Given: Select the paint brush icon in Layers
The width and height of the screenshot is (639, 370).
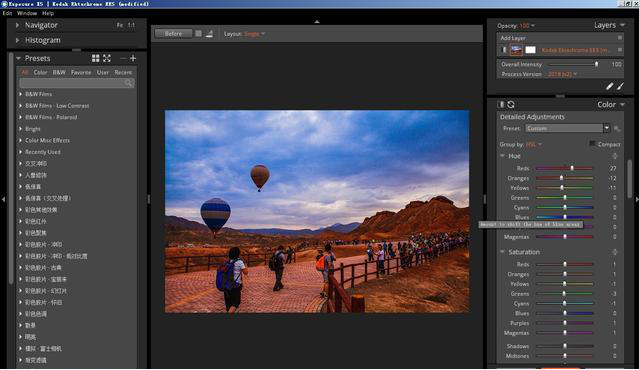Looking at the screenshot, I should tap(620, 86).
